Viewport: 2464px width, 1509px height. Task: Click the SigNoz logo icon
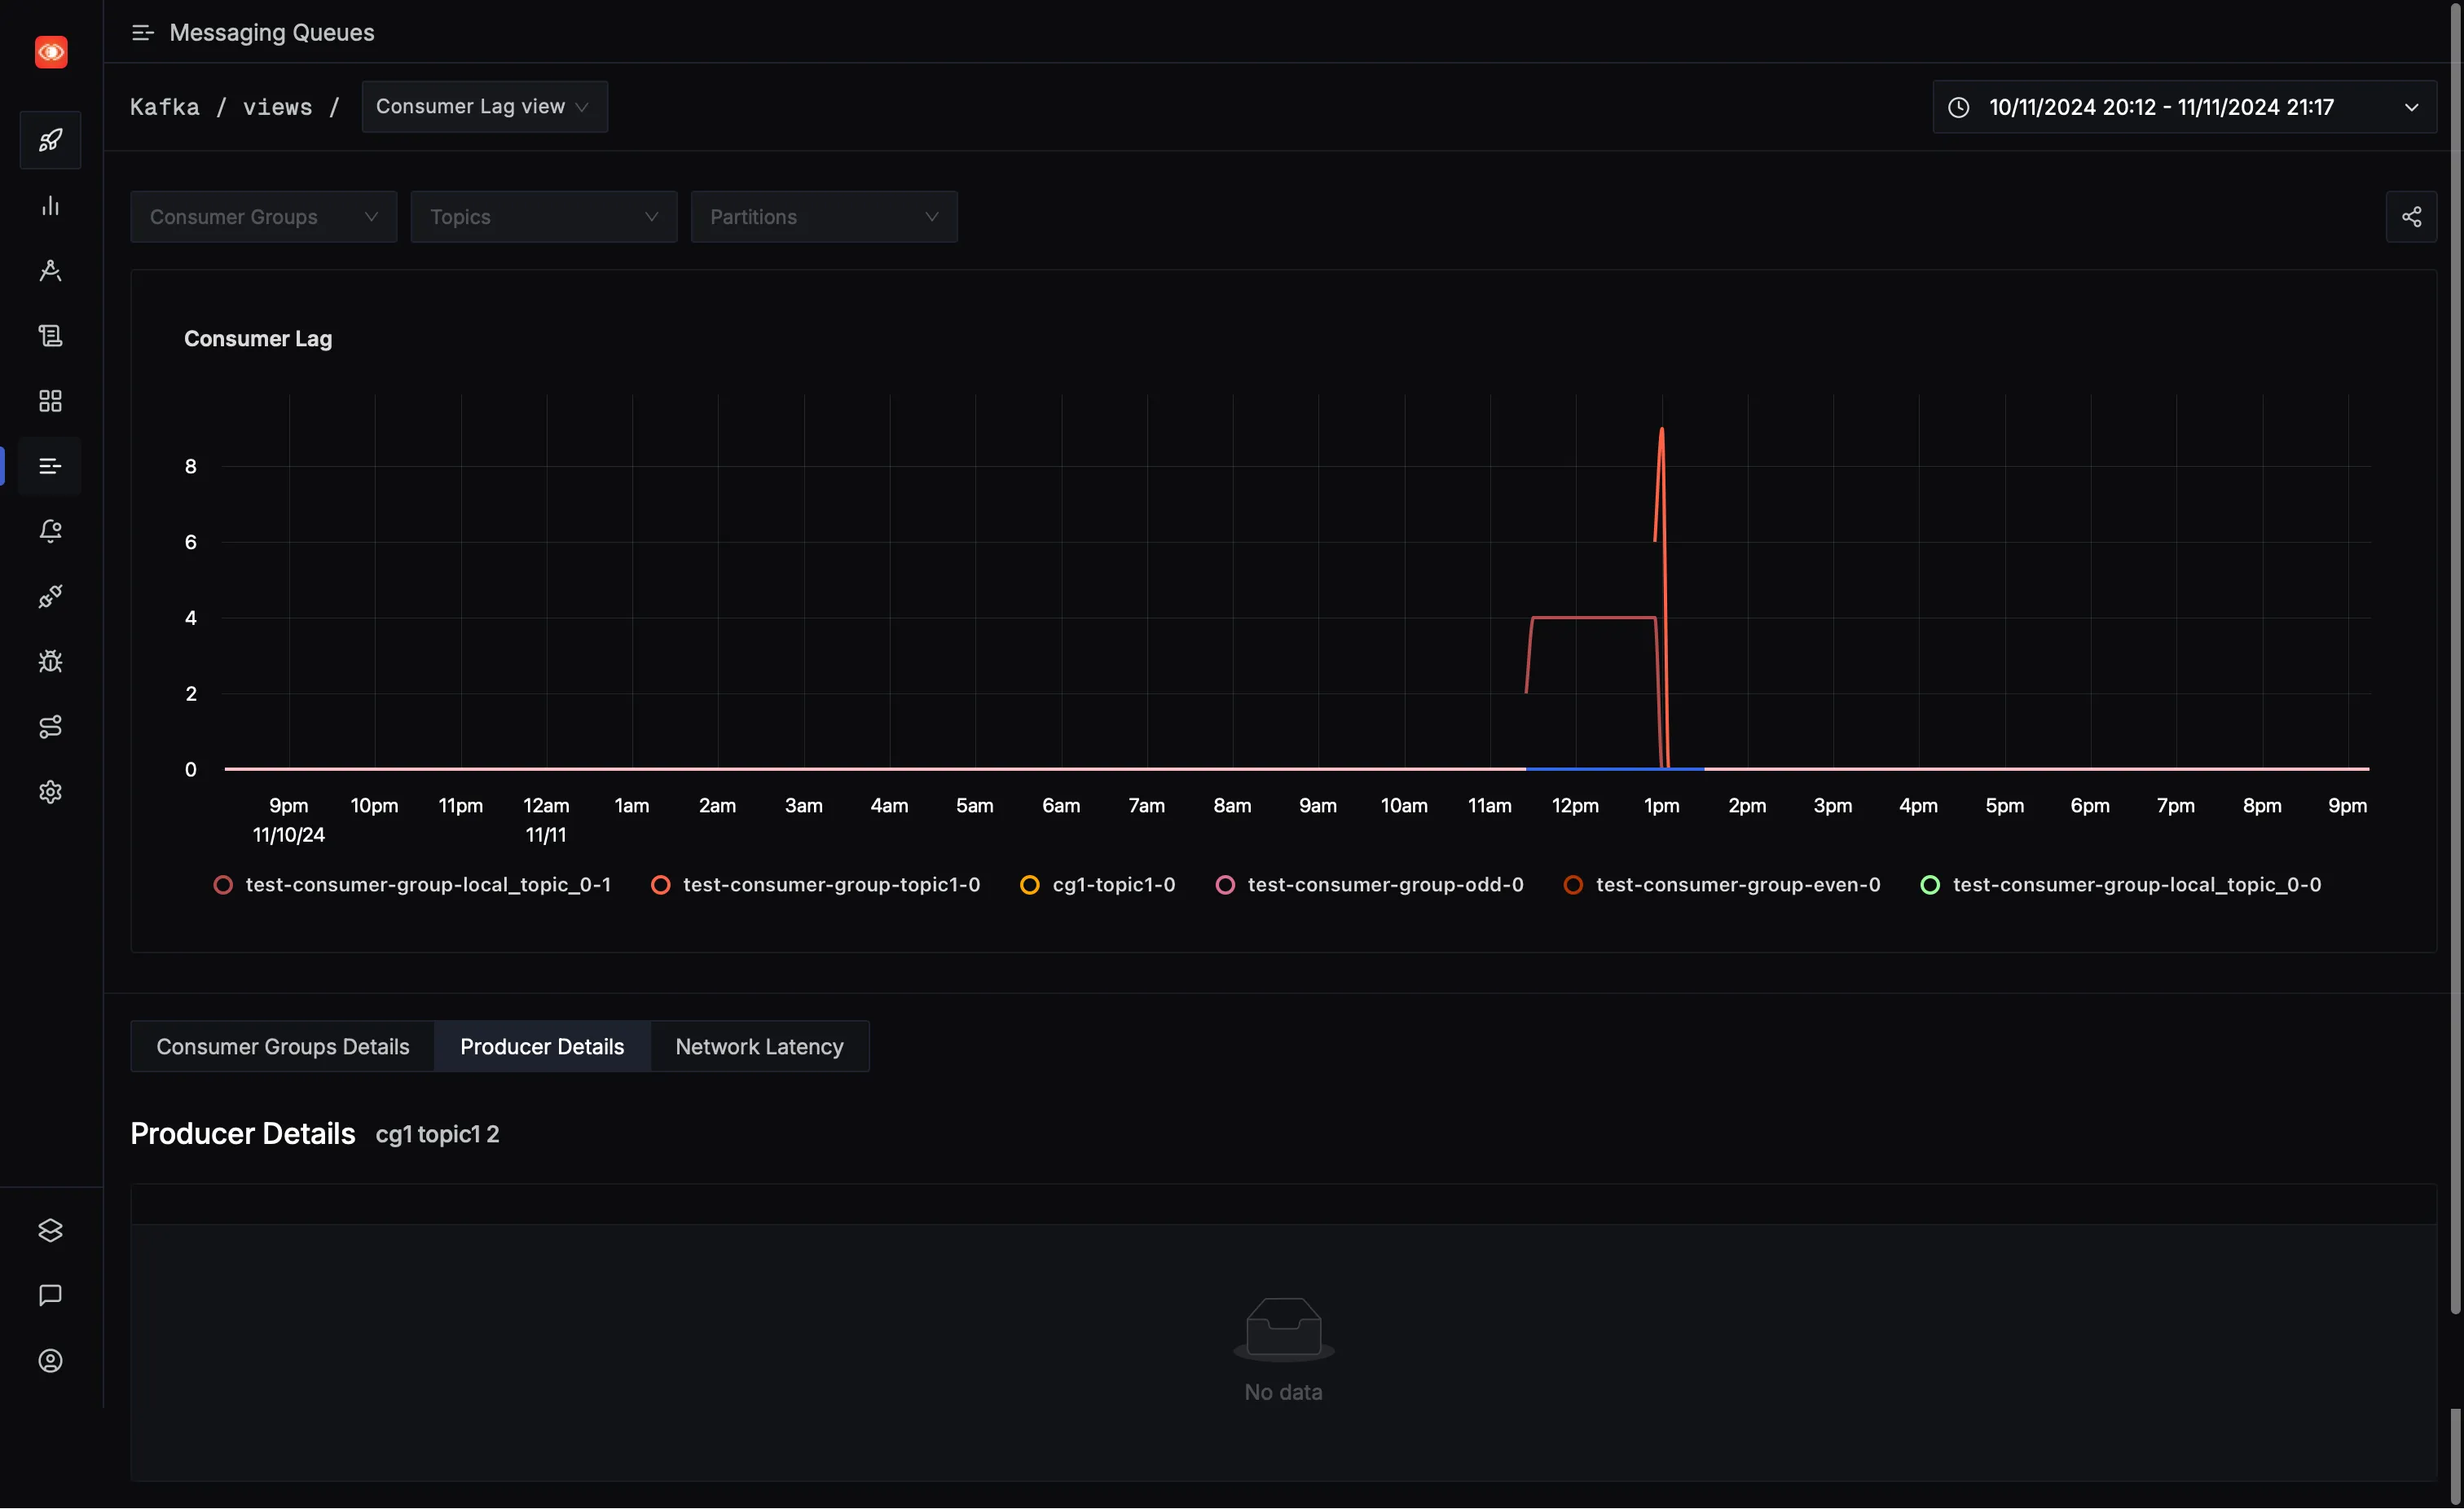[51, 52]
